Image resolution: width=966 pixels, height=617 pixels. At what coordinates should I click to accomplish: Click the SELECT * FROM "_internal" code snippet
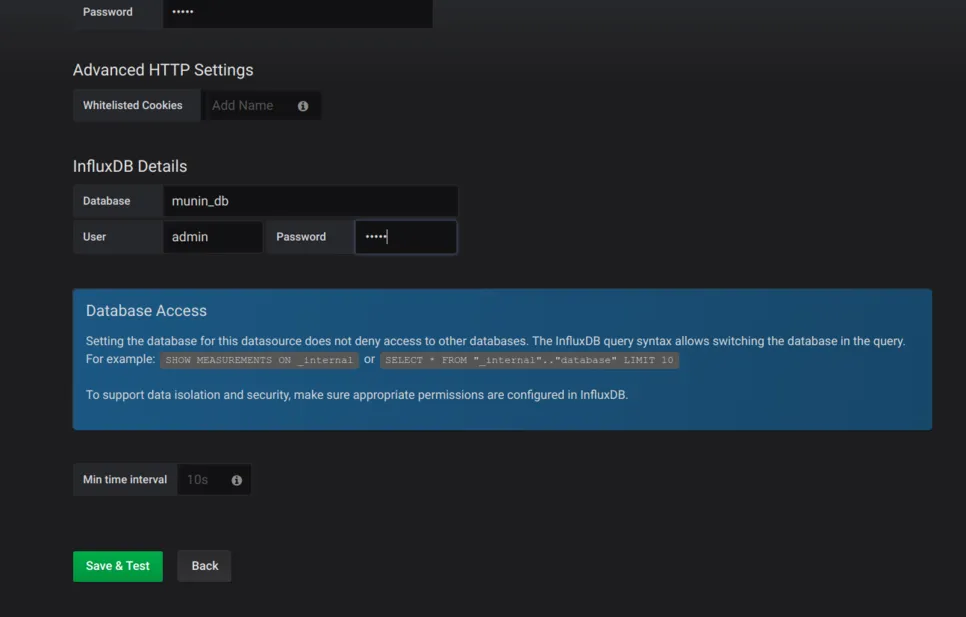(x=529, y=360)
